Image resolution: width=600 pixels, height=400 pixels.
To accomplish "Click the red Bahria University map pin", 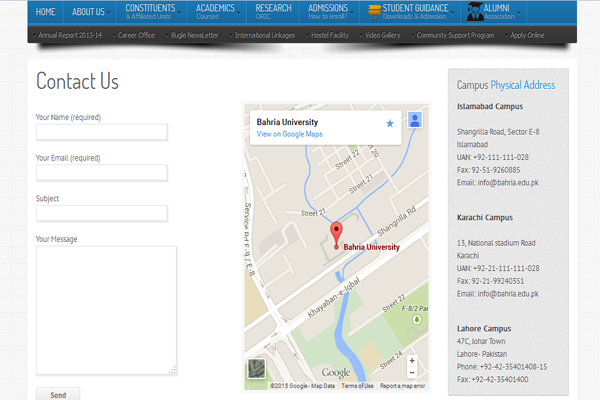I will (336, 235).
